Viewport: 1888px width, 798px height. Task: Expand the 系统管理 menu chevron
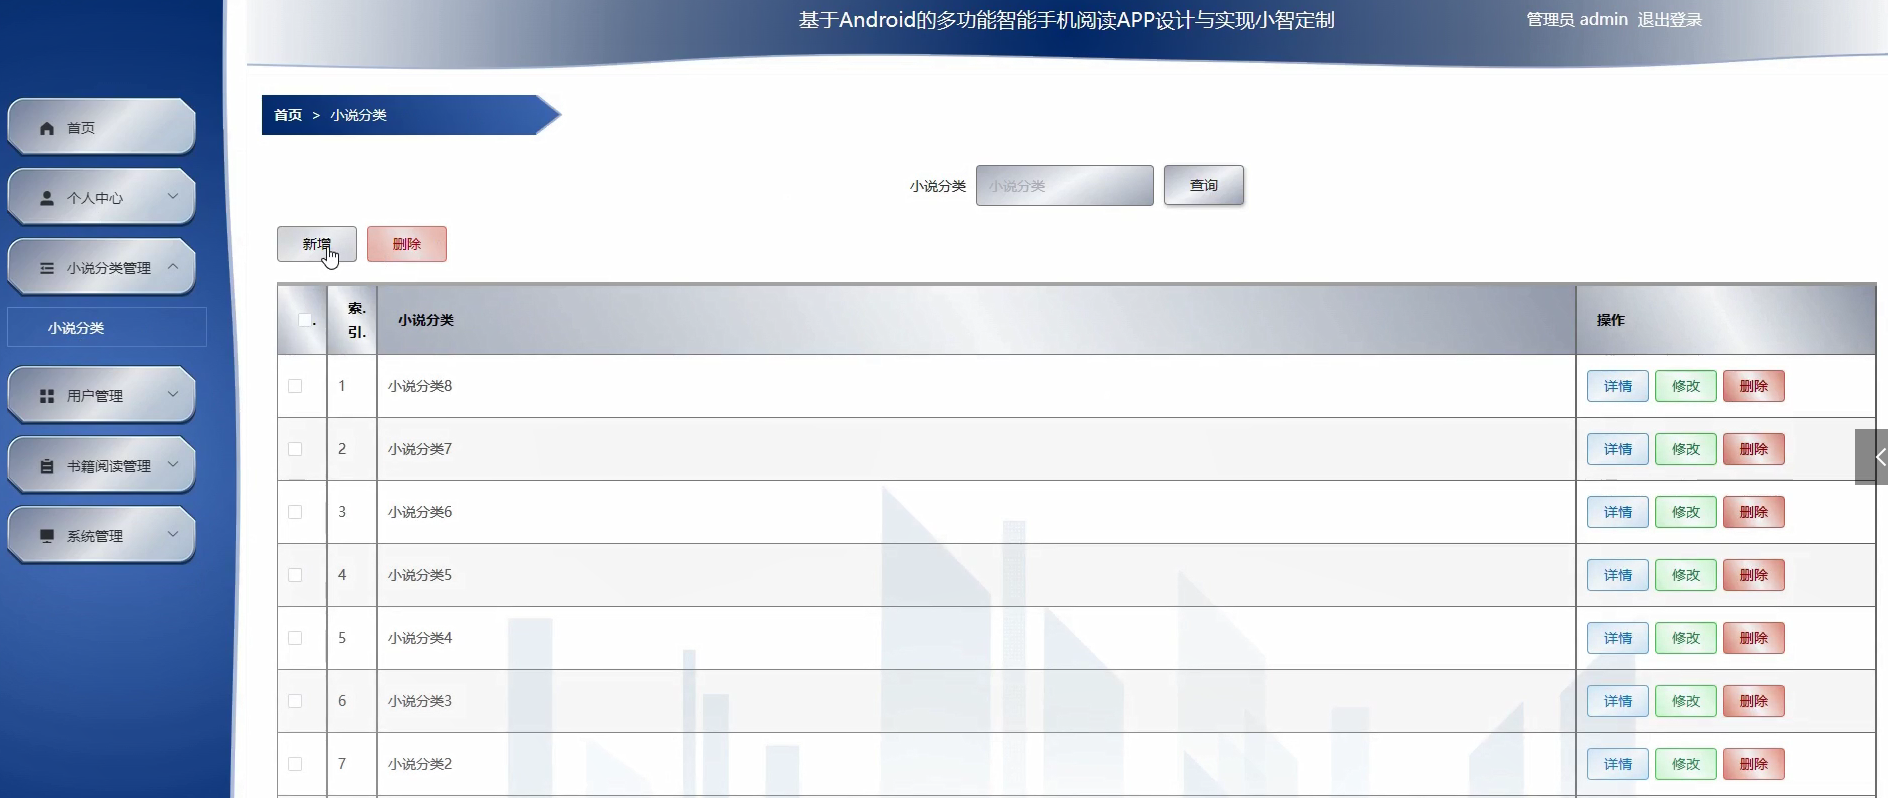click(173, 534)
